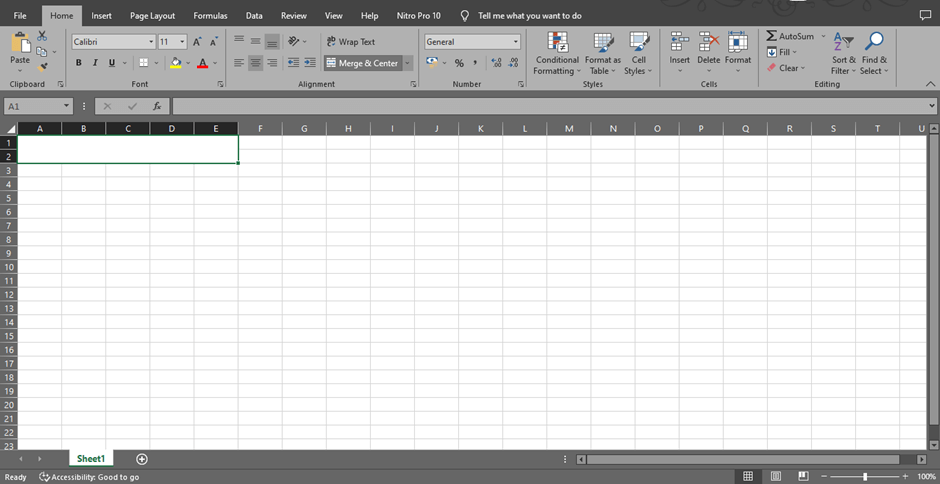Switch to the Data tab

pos(254,16)
